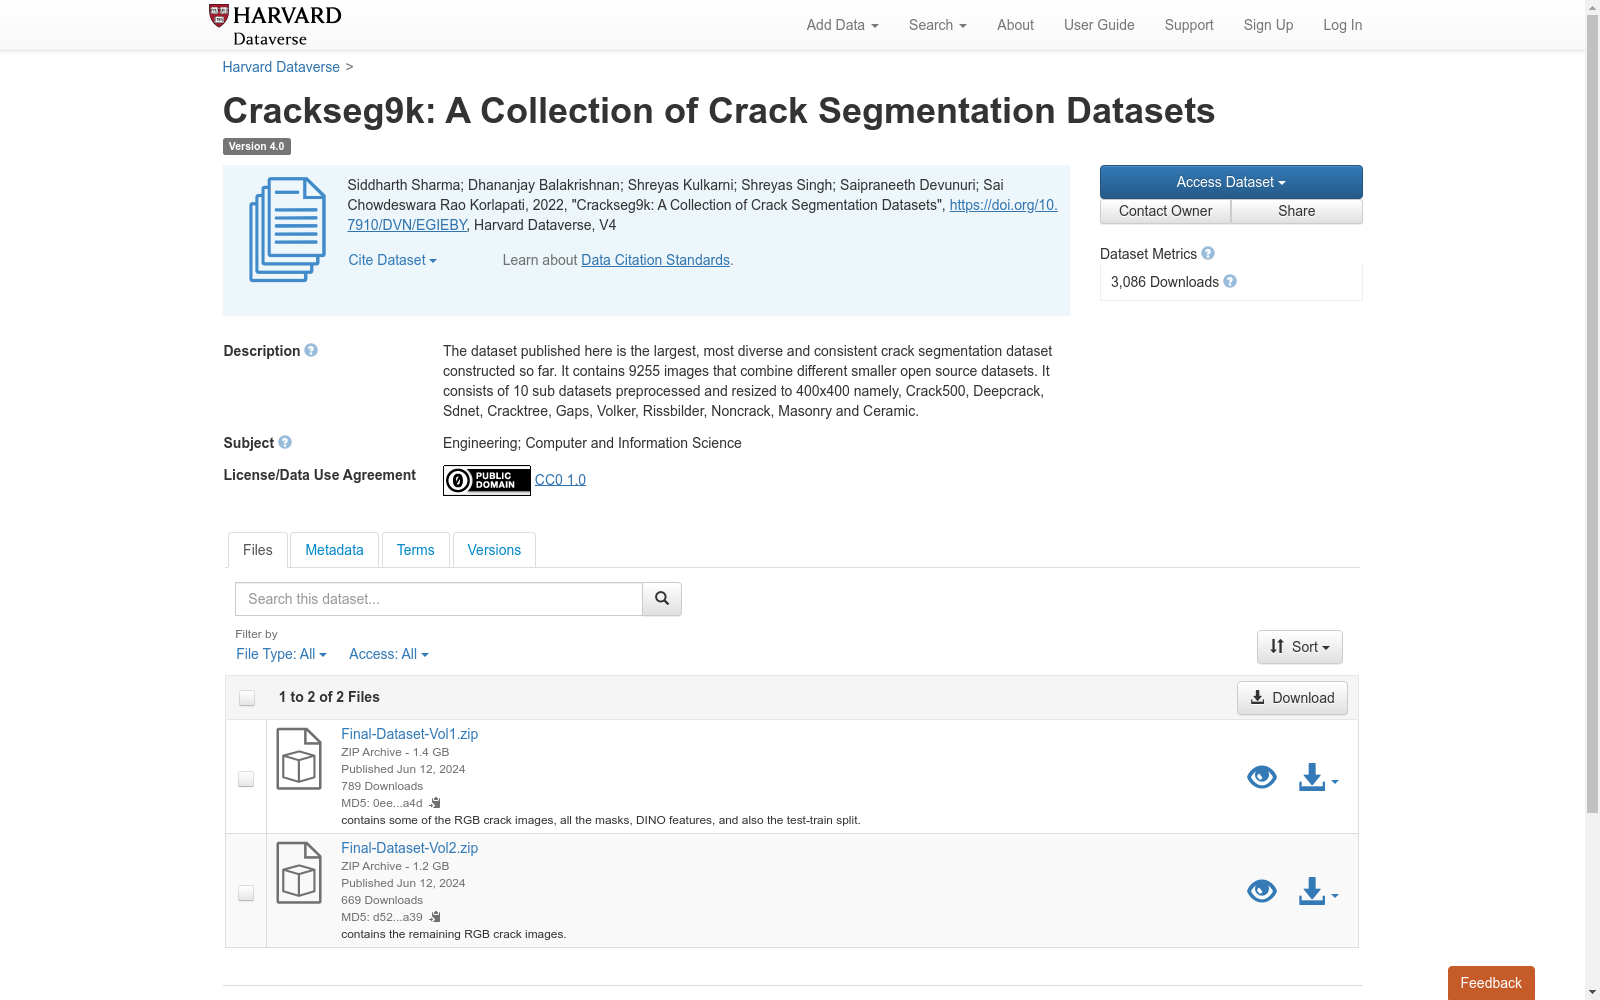
Task: Check the box for Final-Dataset-Vol1.zip
Action: coord(246,779)
